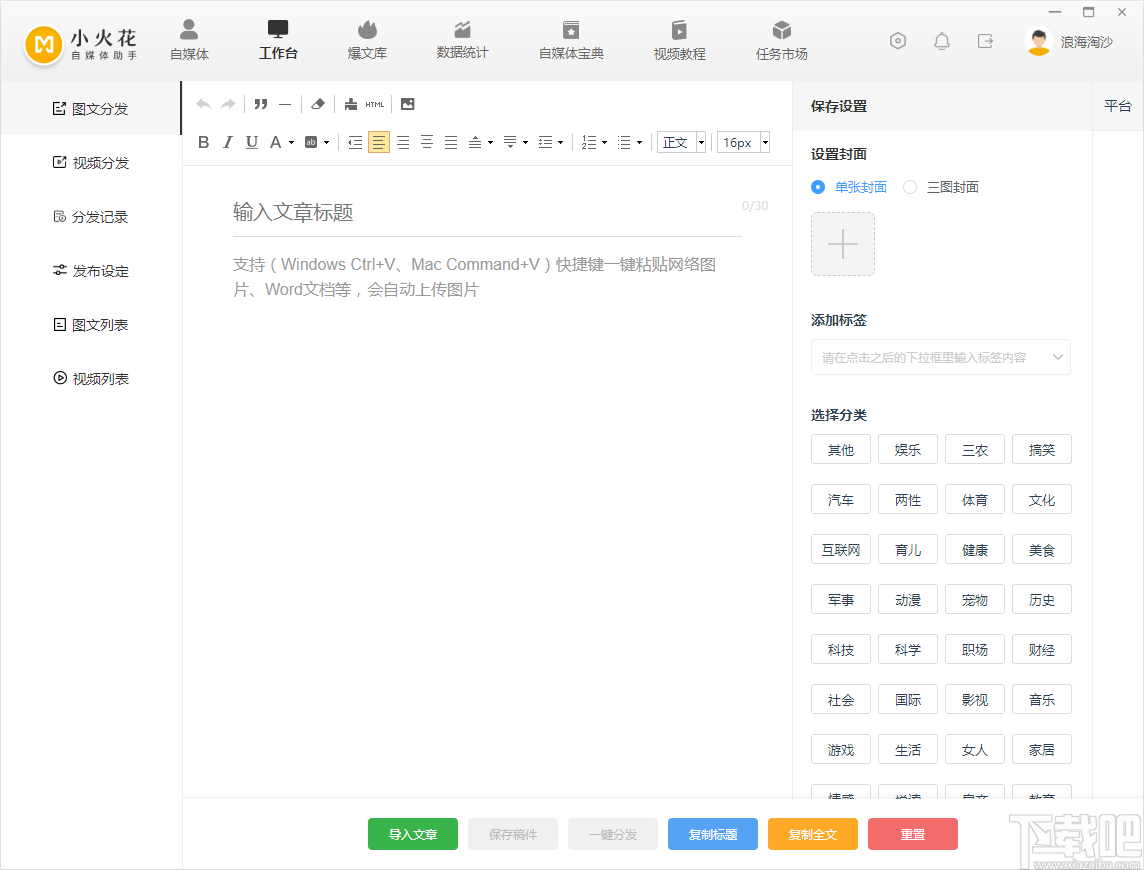Select the 单张封面 radio button
1144x870 pixels.
(818, 187)
